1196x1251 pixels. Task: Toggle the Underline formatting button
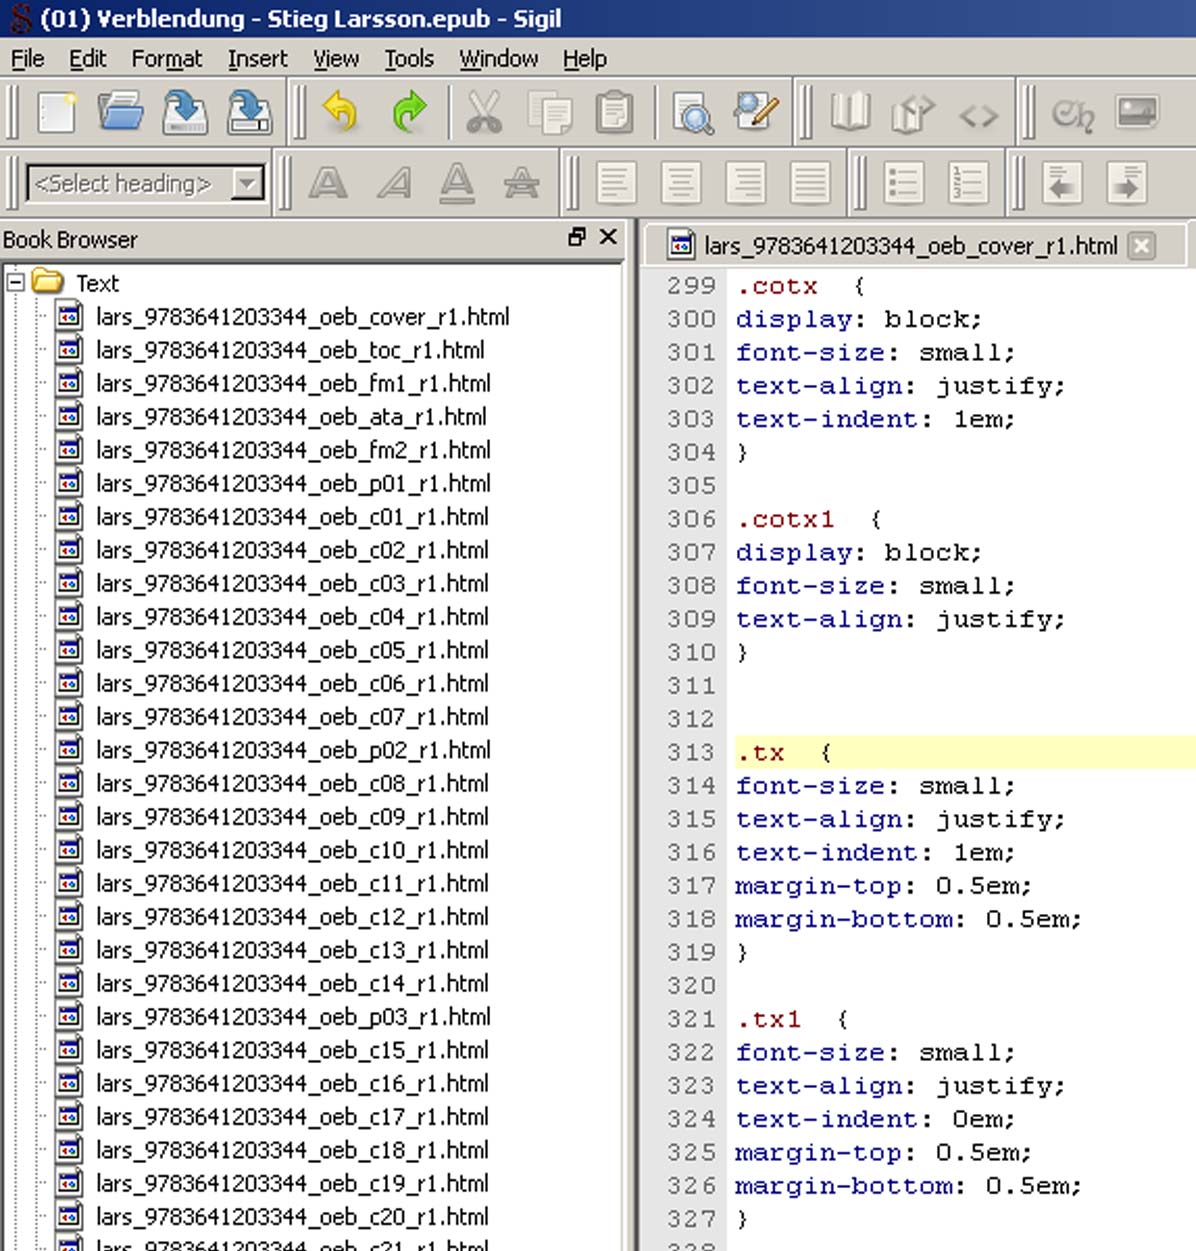tap(457, 183)
